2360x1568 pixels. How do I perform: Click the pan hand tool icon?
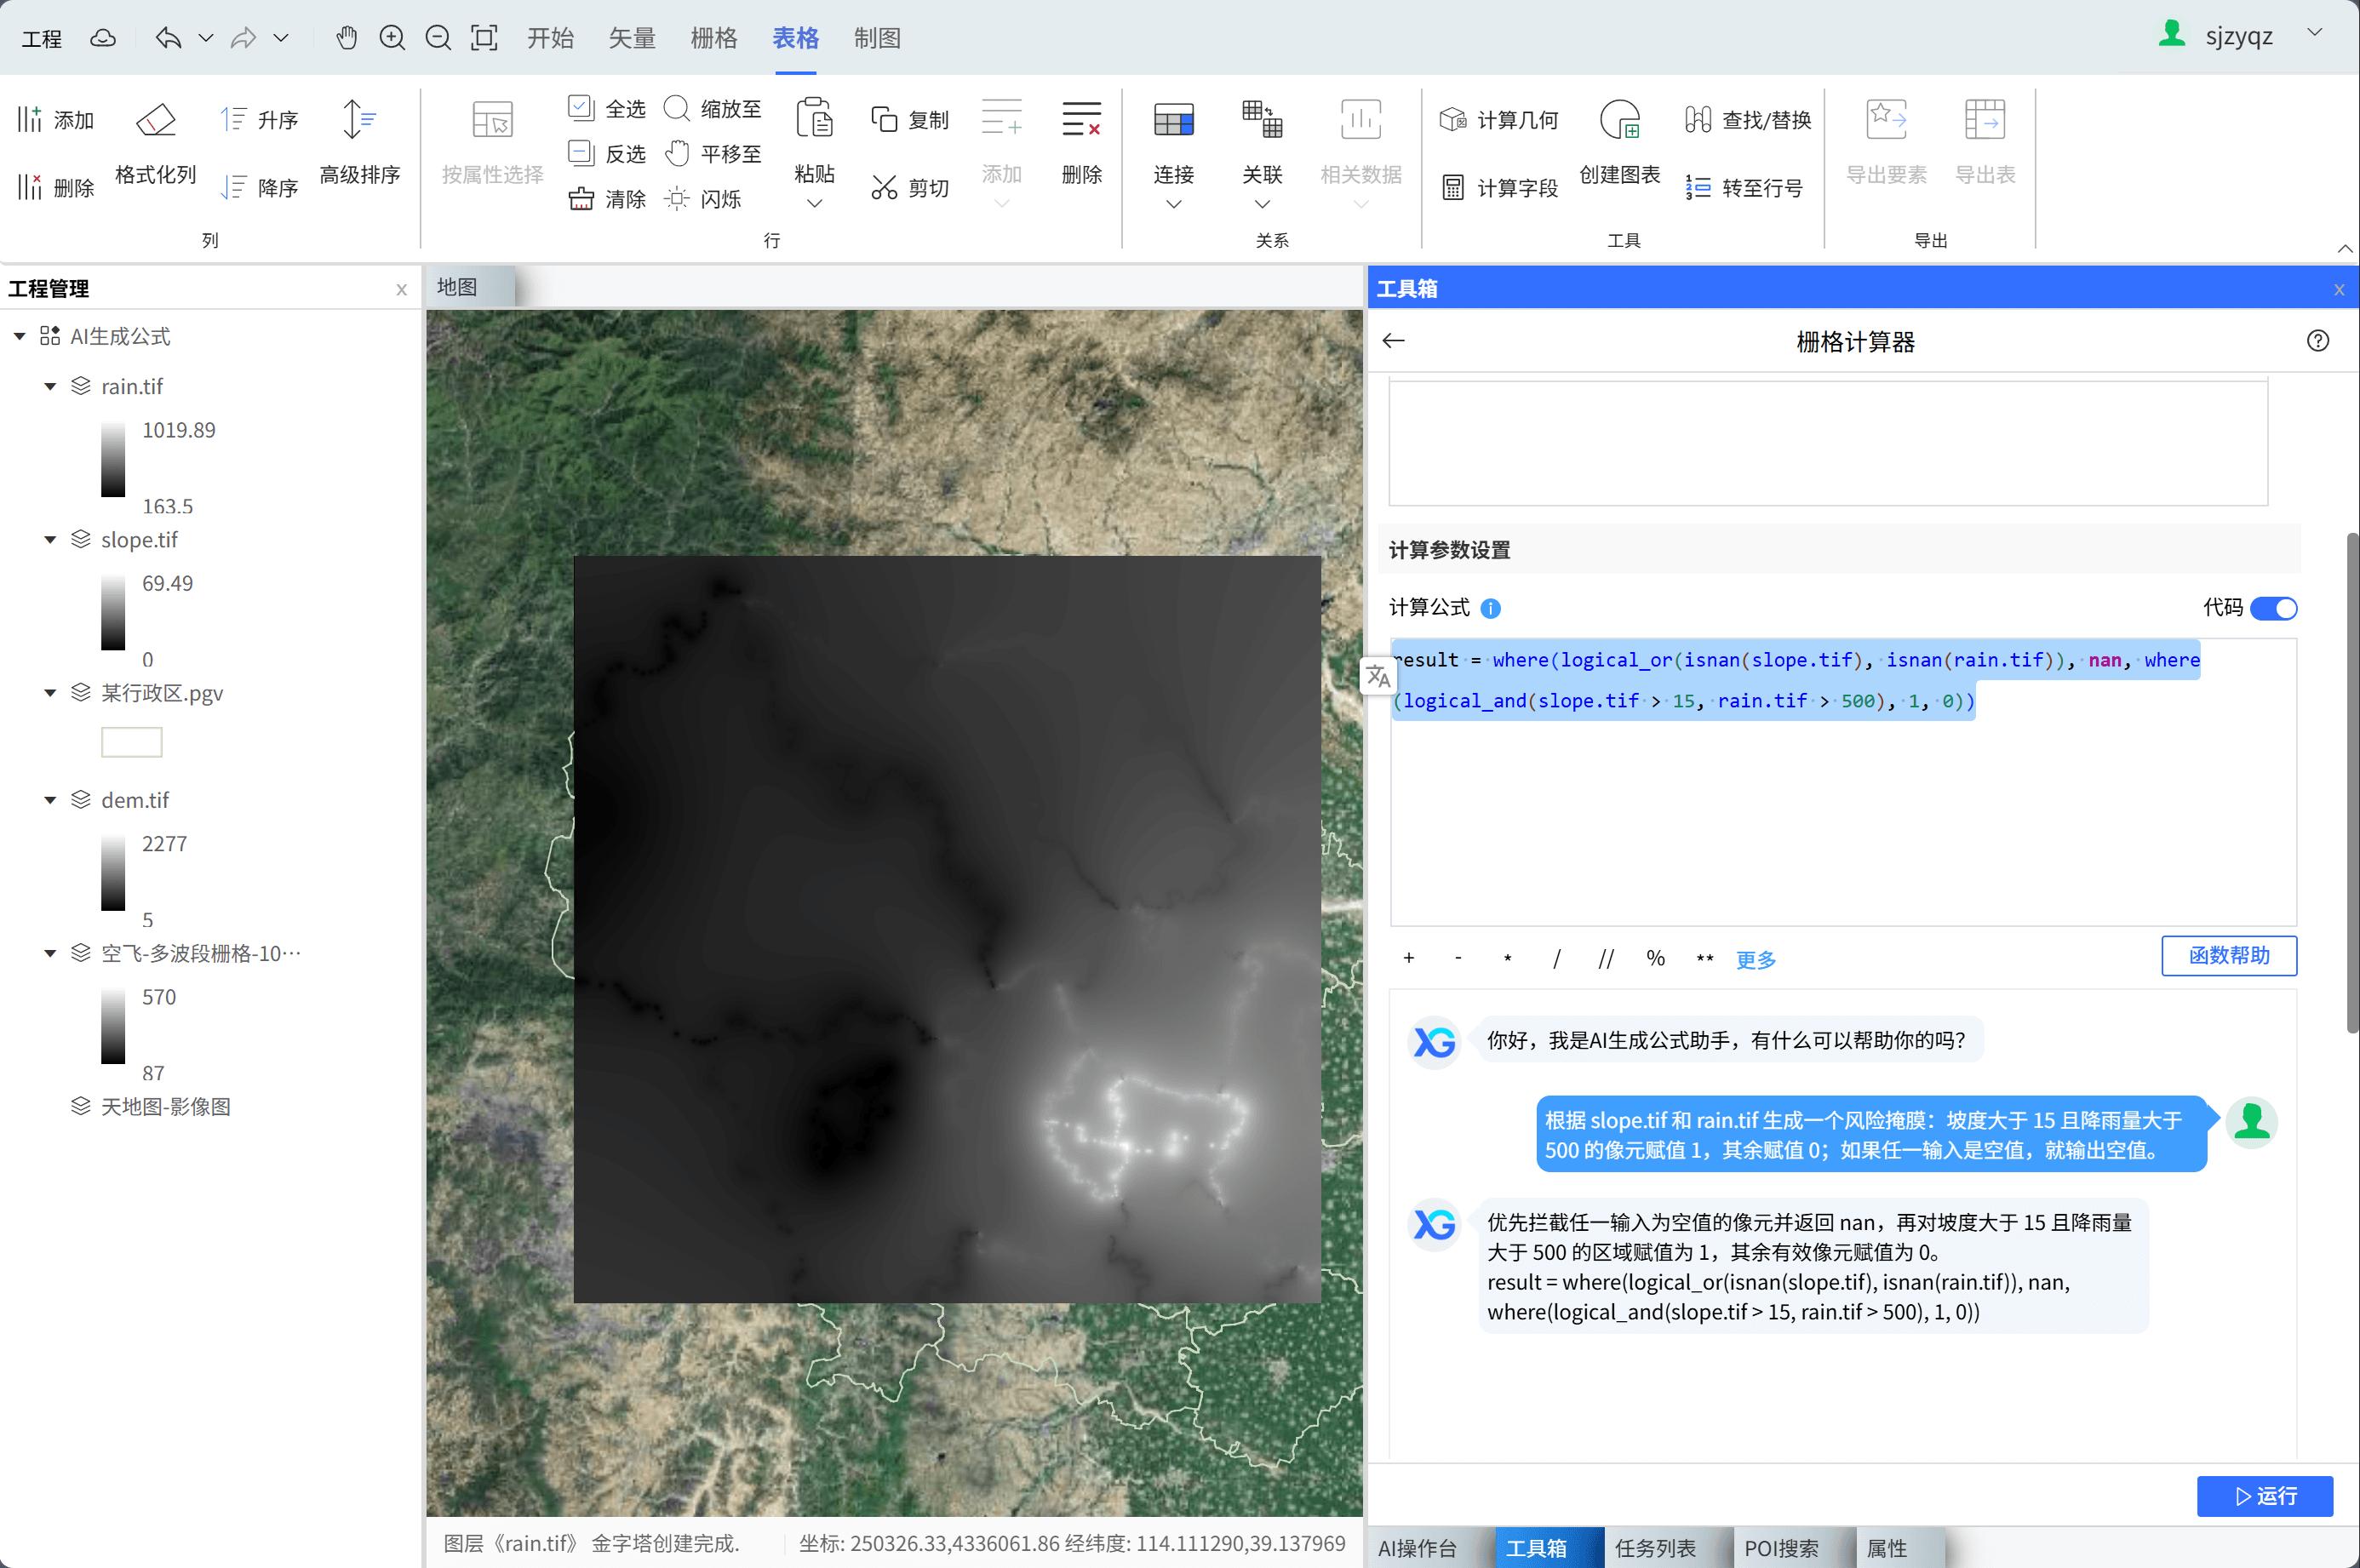(x=346, y=38)
